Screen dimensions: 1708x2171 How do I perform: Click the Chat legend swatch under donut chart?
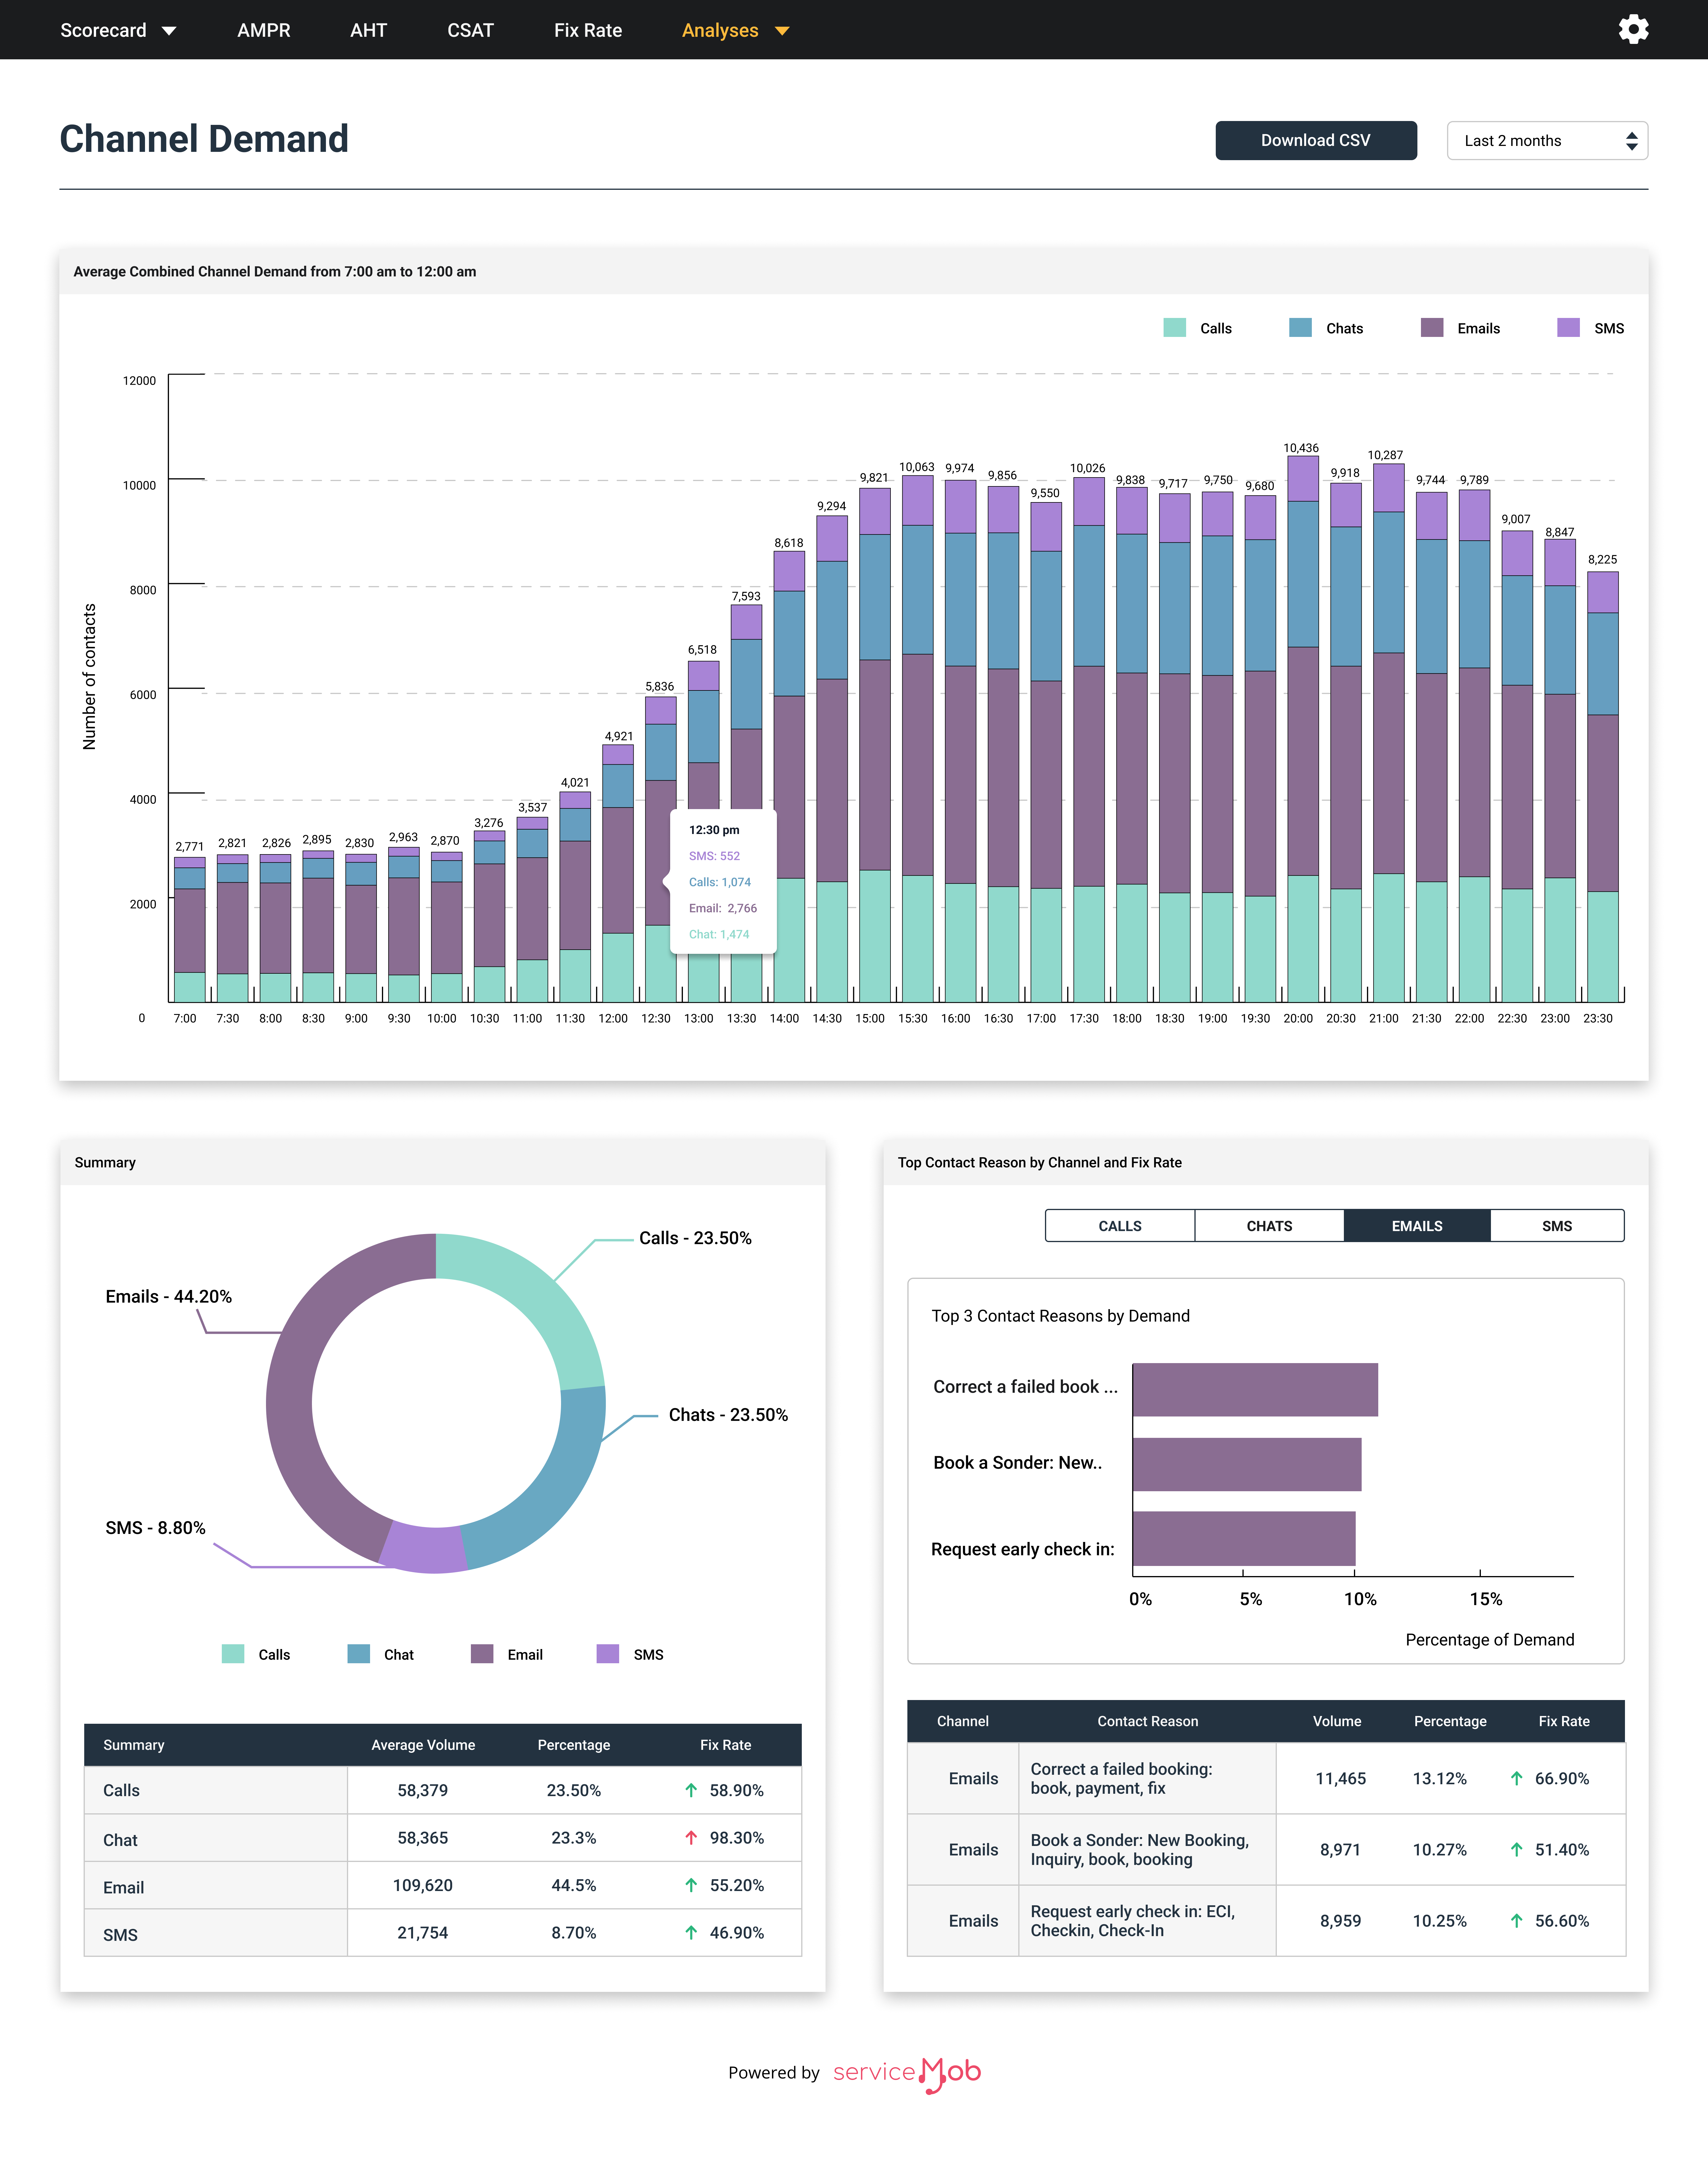(x=359, y=1654)
